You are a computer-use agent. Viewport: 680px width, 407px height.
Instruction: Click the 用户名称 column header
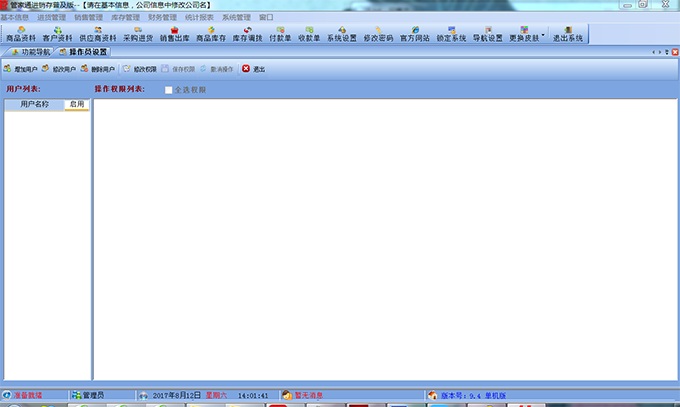[x=34, y=105]
